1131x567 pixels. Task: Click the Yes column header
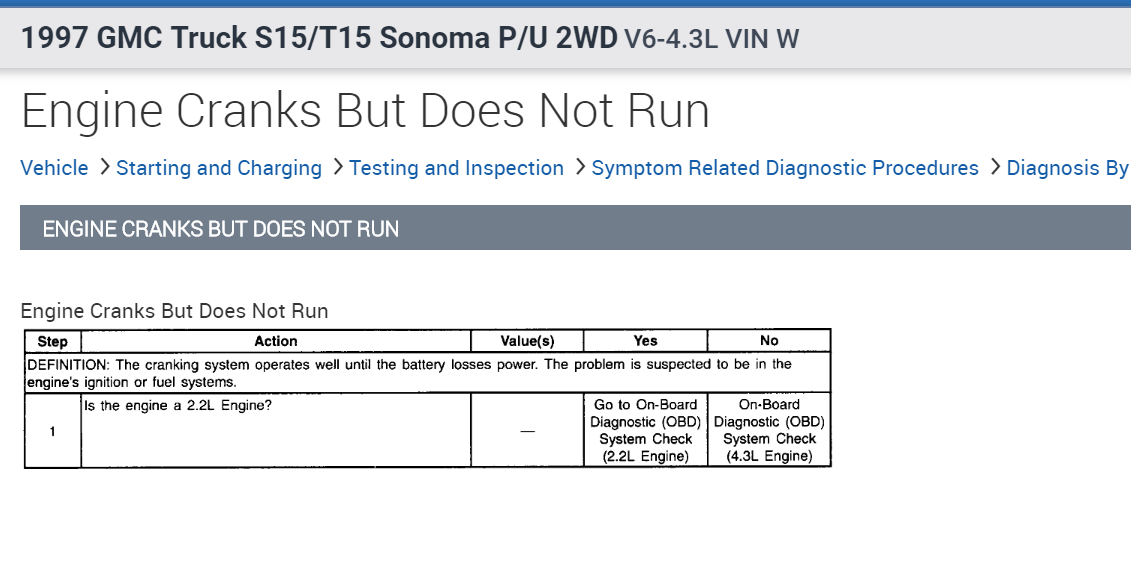(x=645, y=341)
